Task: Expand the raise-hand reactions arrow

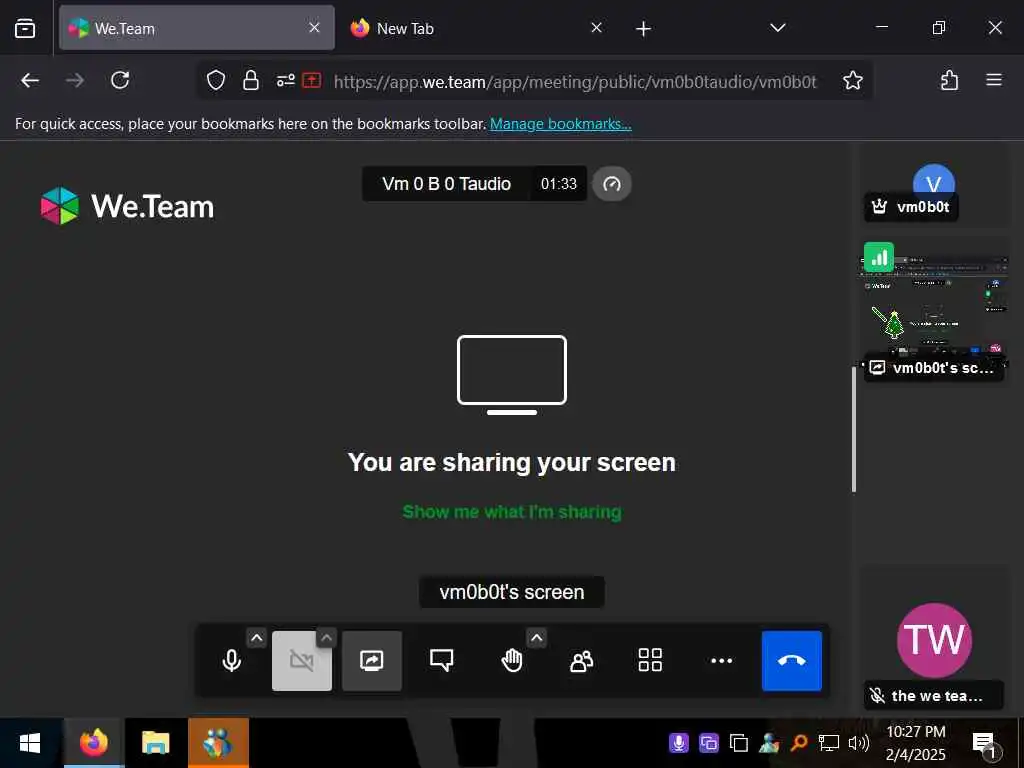Action: 536,638
